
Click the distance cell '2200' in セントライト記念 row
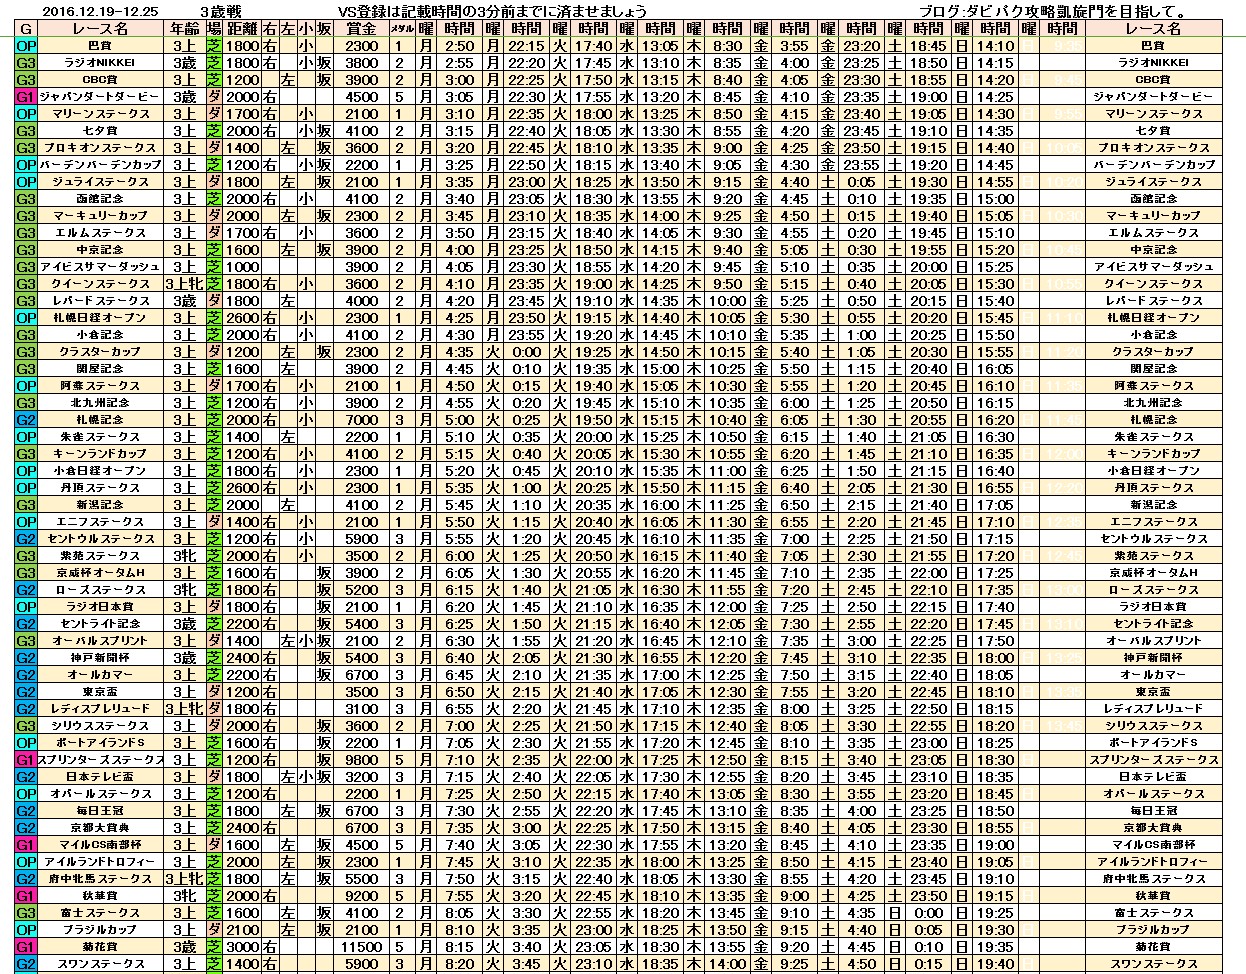point(241,624)
